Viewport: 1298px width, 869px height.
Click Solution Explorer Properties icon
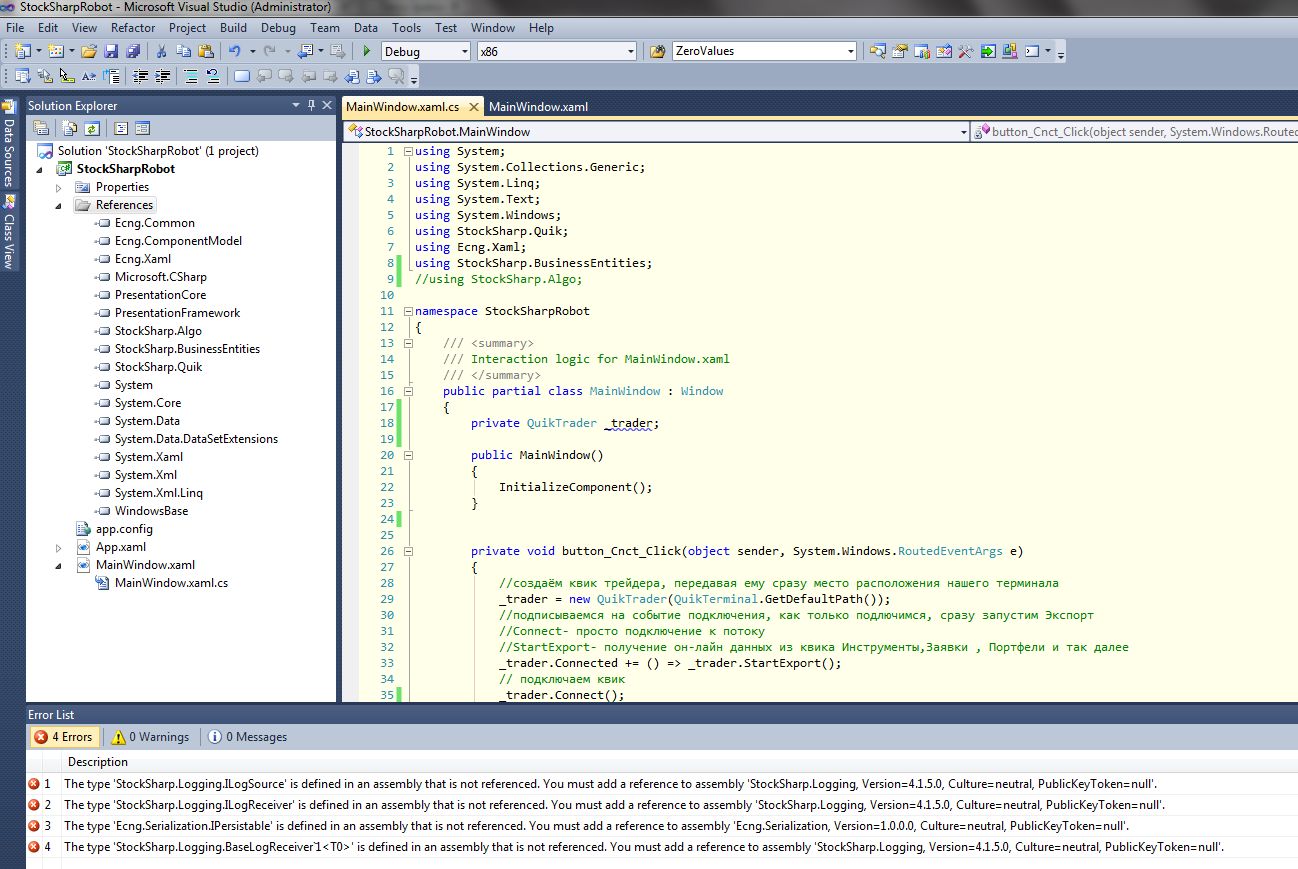tap(41, 128)
